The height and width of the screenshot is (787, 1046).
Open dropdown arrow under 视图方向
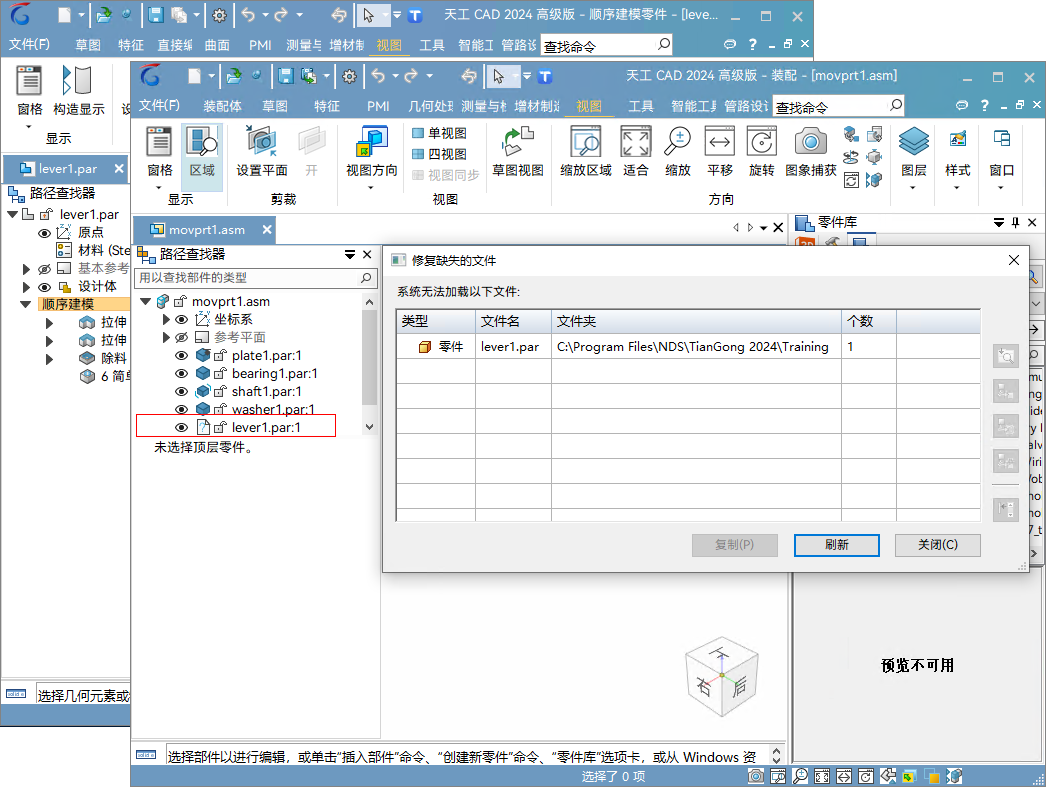click(x=371, y=188)
